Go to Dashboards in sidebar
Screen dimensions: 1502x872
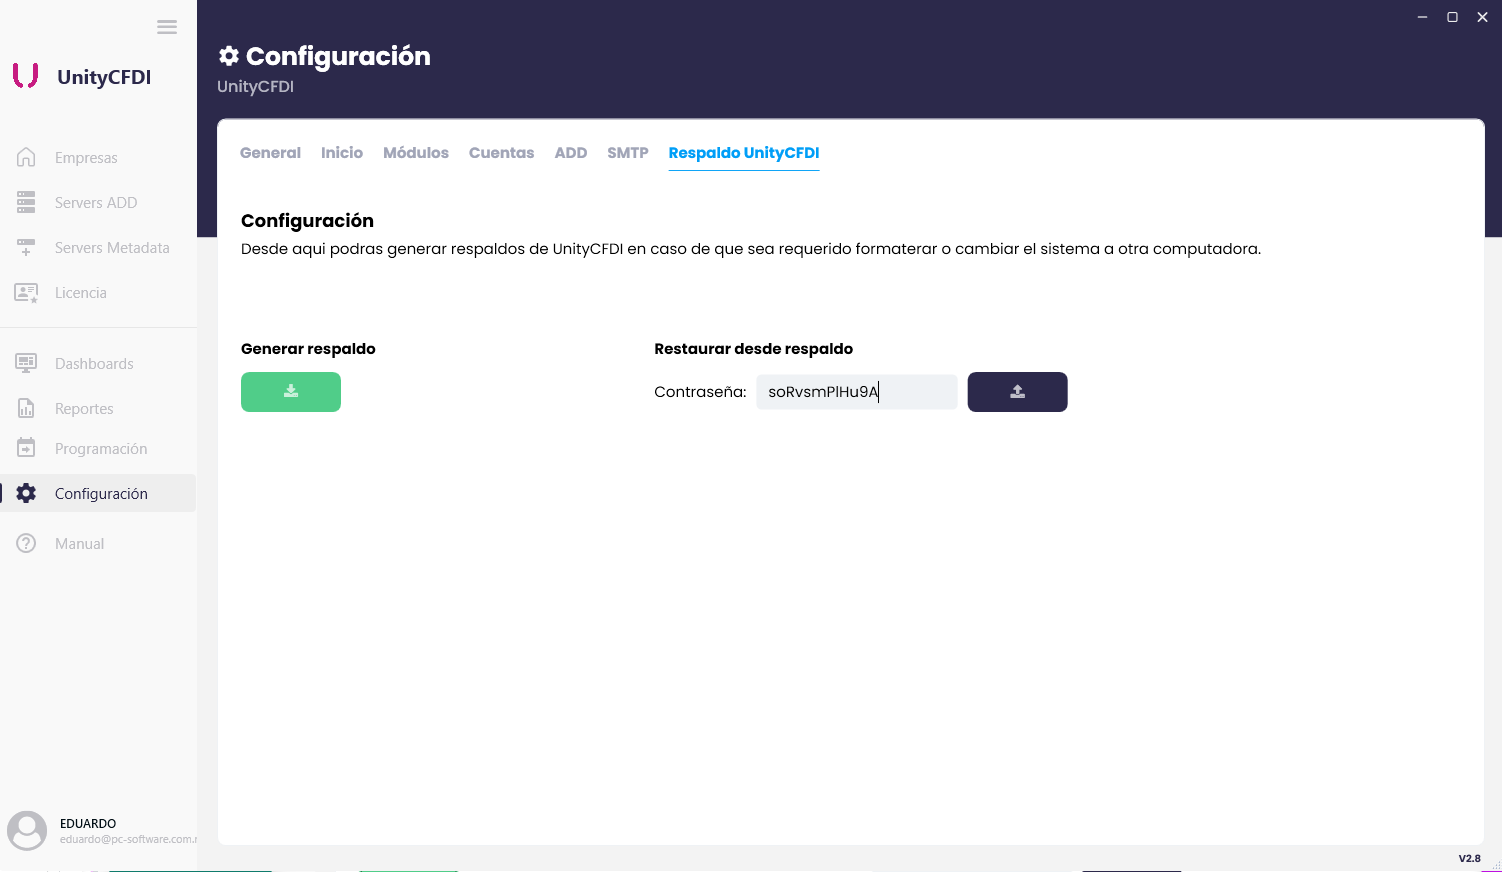point(94,364)
